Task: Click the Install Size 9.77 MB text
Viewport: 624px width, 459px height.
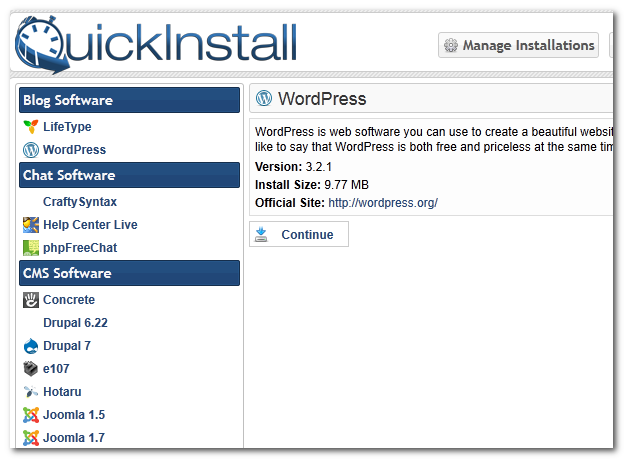Action: tap(312, 185)
